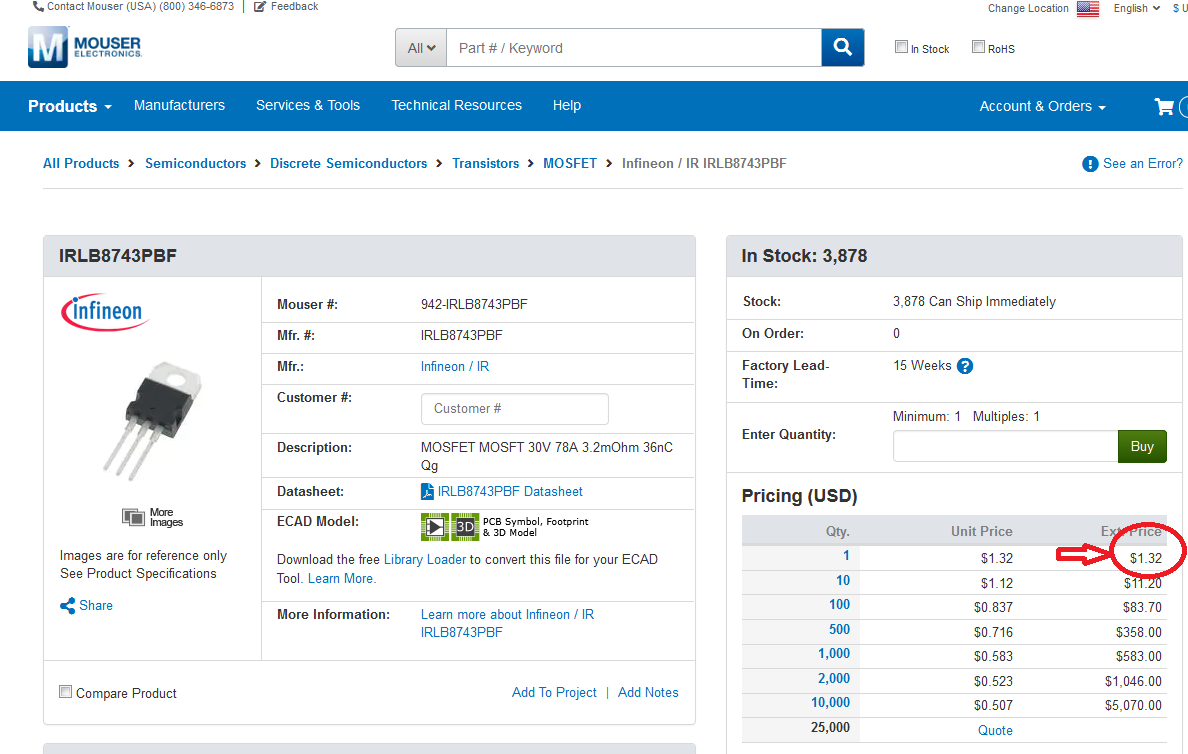
Task: Select quantity 1 price break
Action: click(x=846, y=556)
